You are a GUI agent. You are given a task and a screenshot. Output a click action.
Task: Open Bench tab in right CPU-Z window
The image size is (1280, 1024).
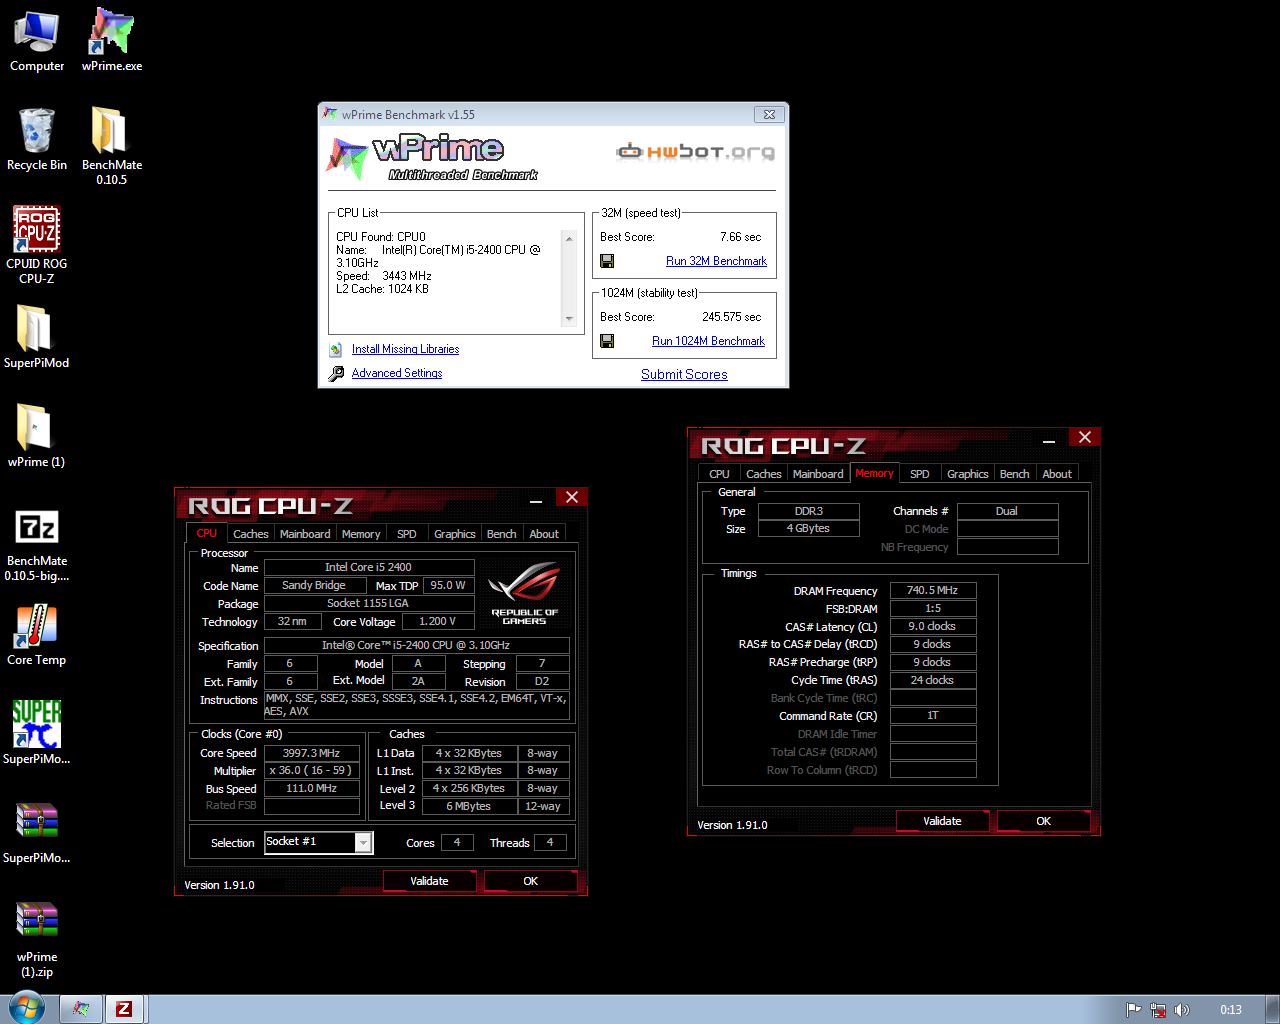pos(1015,474)
